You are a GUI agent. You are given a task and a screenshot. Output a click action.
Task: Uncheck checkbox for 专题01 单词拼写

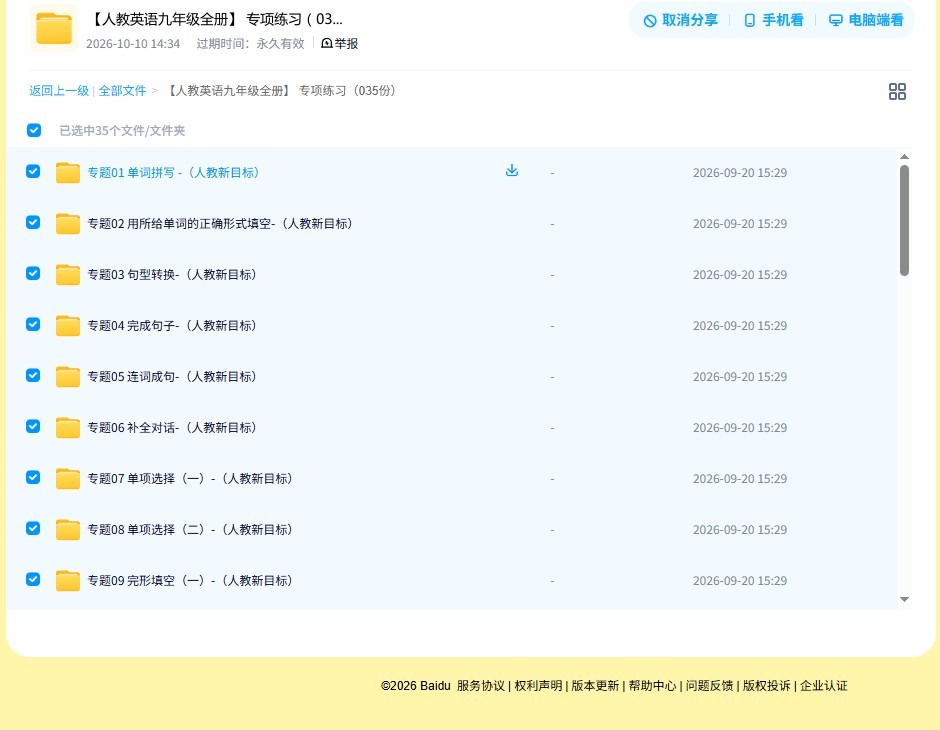tap(34, 171)
